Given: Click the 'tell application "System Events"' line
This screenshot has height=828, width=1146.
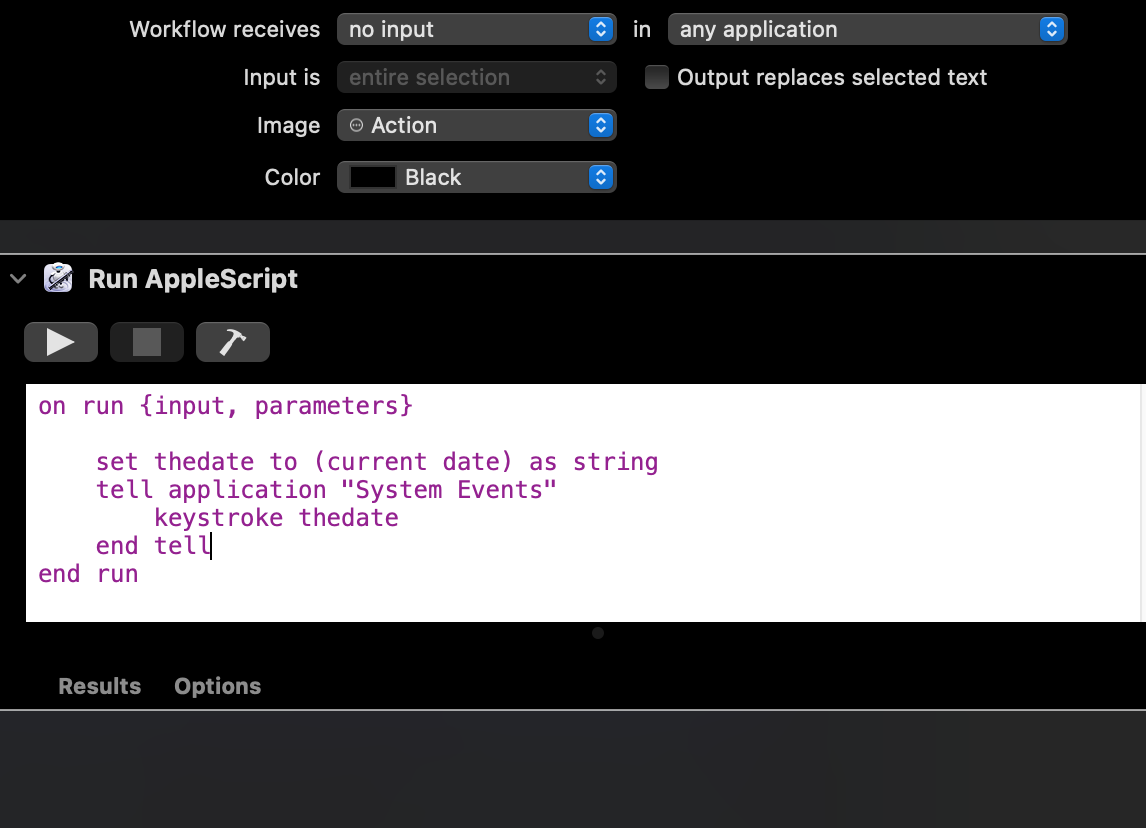Looking at the screenshot, I should pos(326,490).
